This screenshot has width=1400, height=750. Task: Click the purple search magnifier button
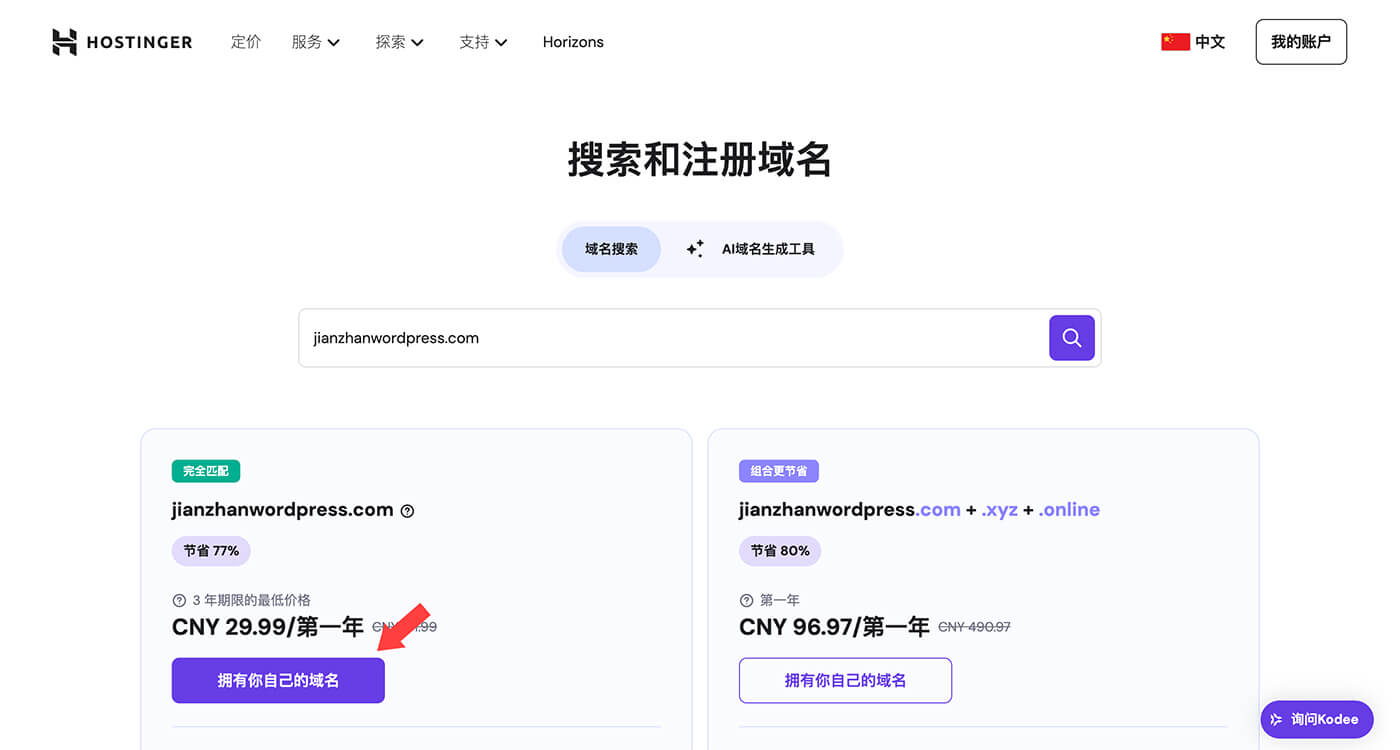[x=1072, y=338]
